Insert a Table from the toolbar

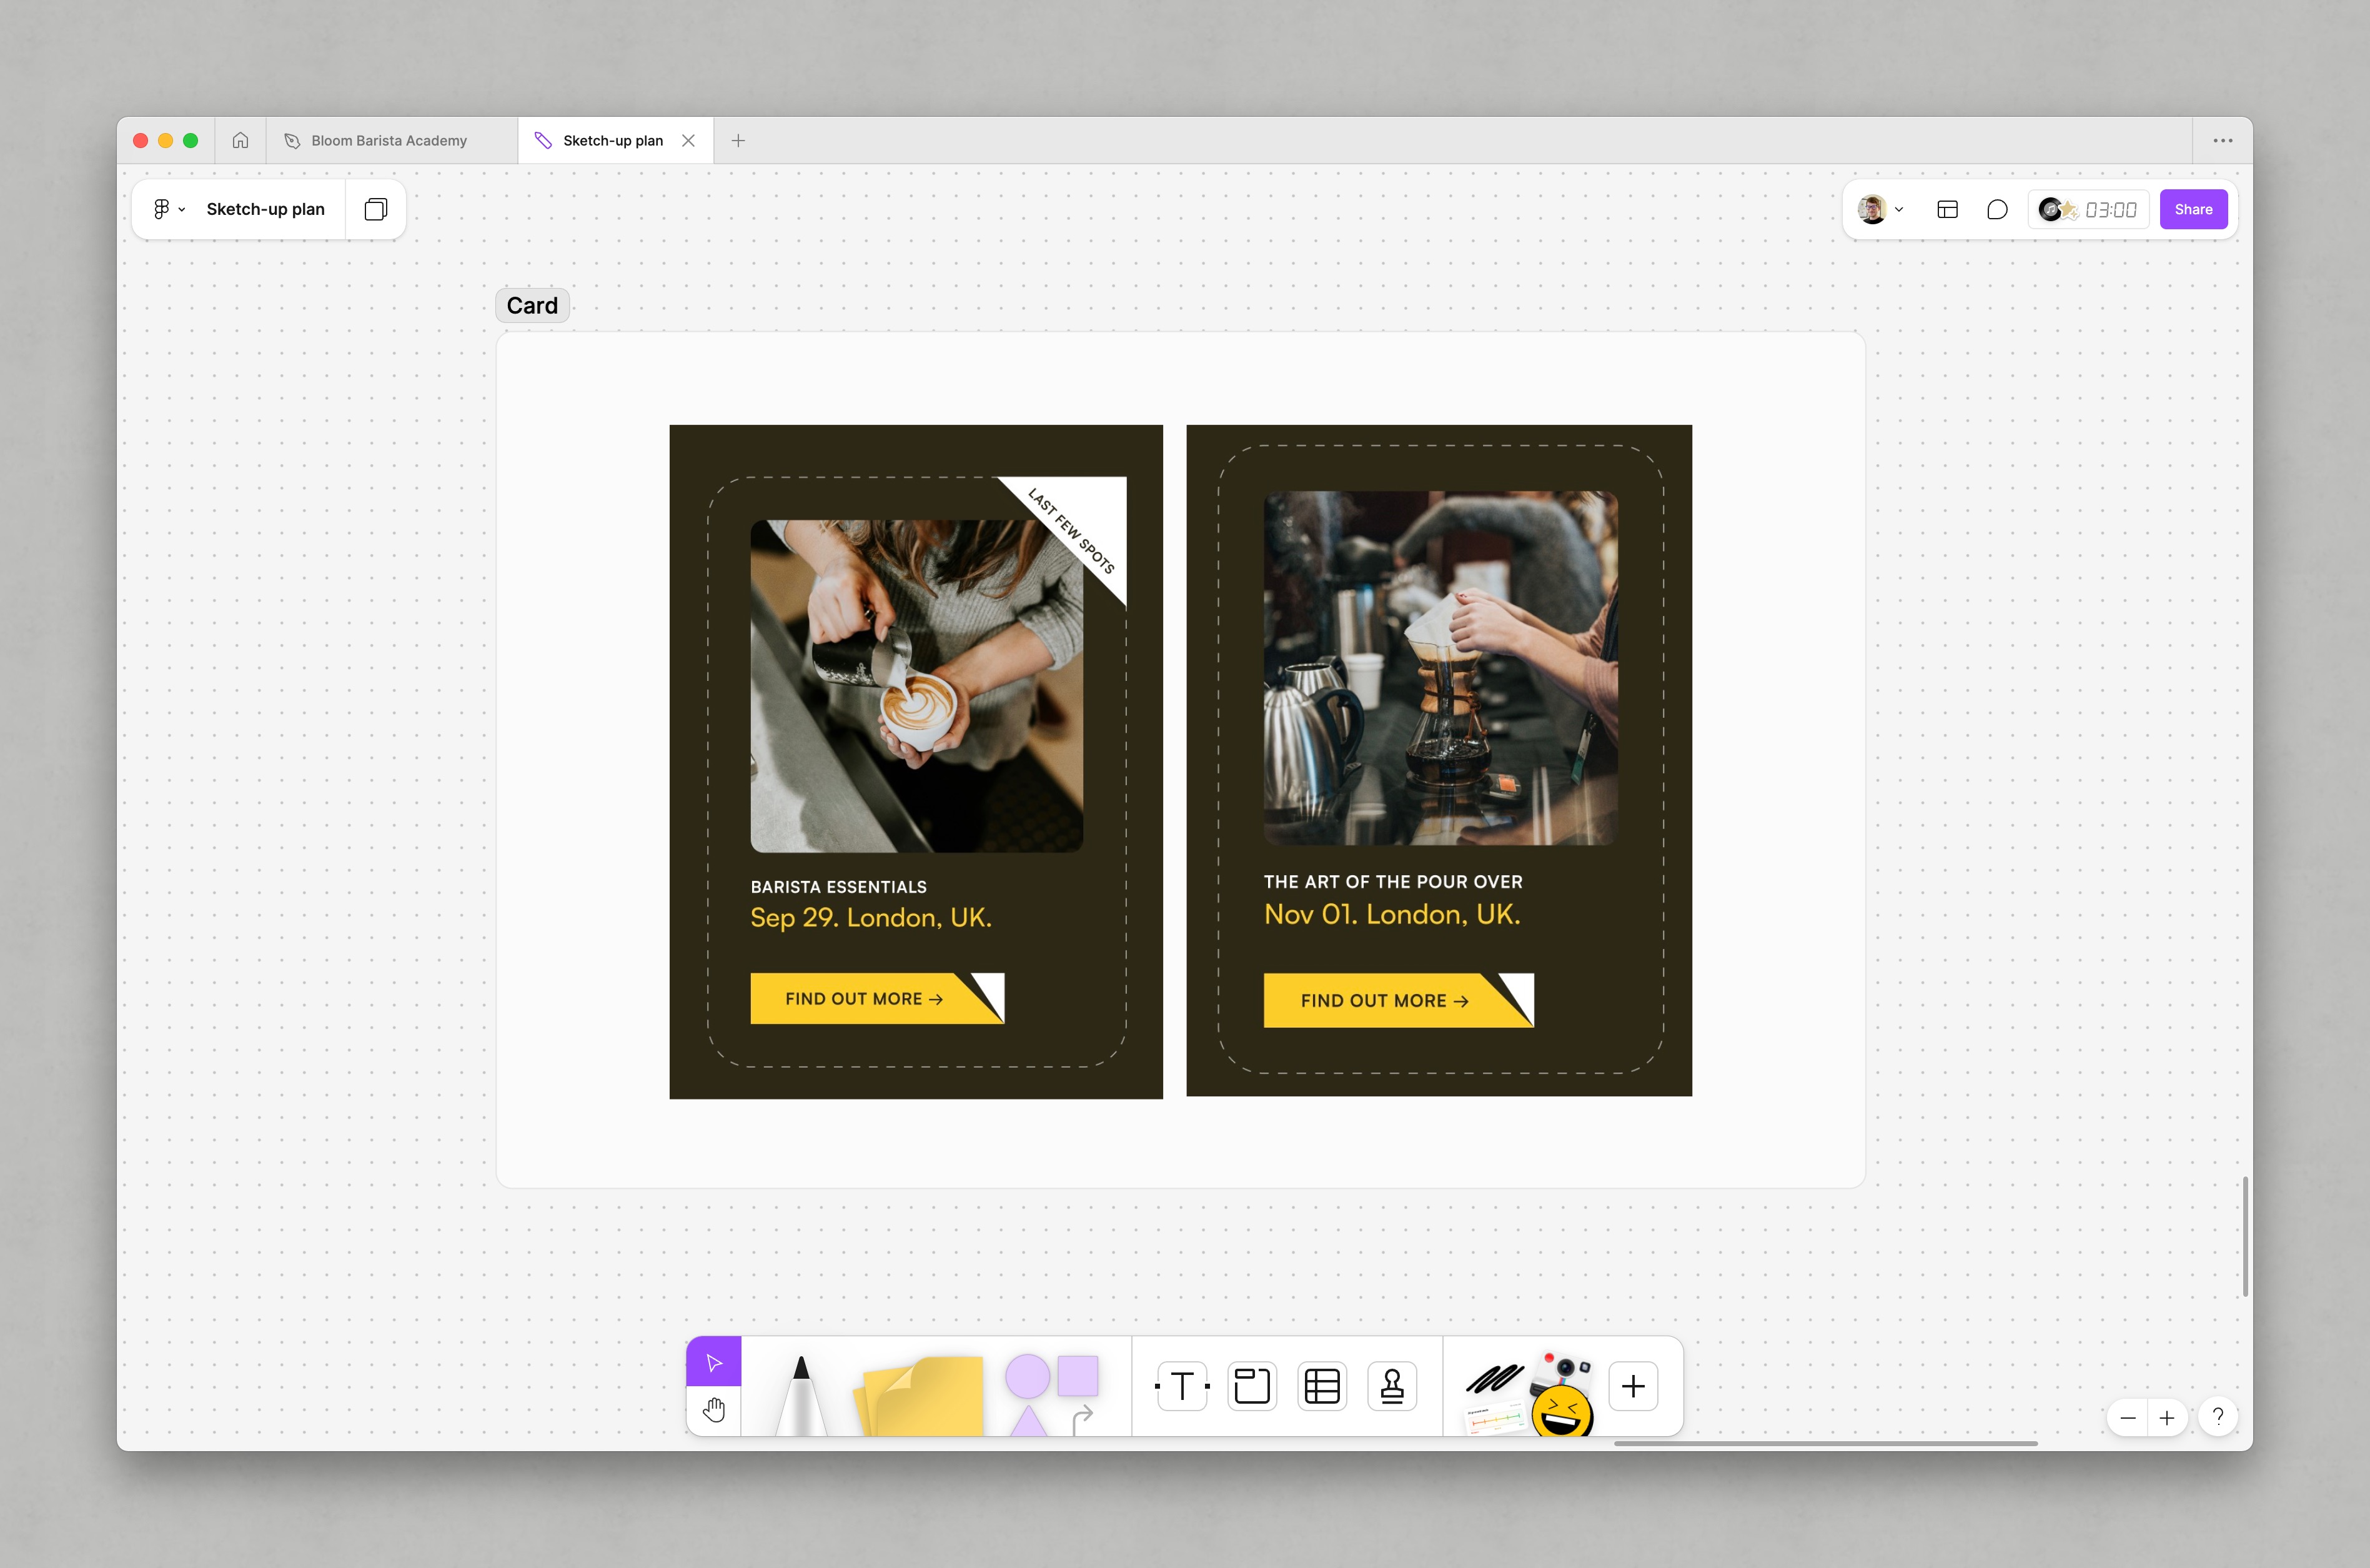tap(1322, 1386)
